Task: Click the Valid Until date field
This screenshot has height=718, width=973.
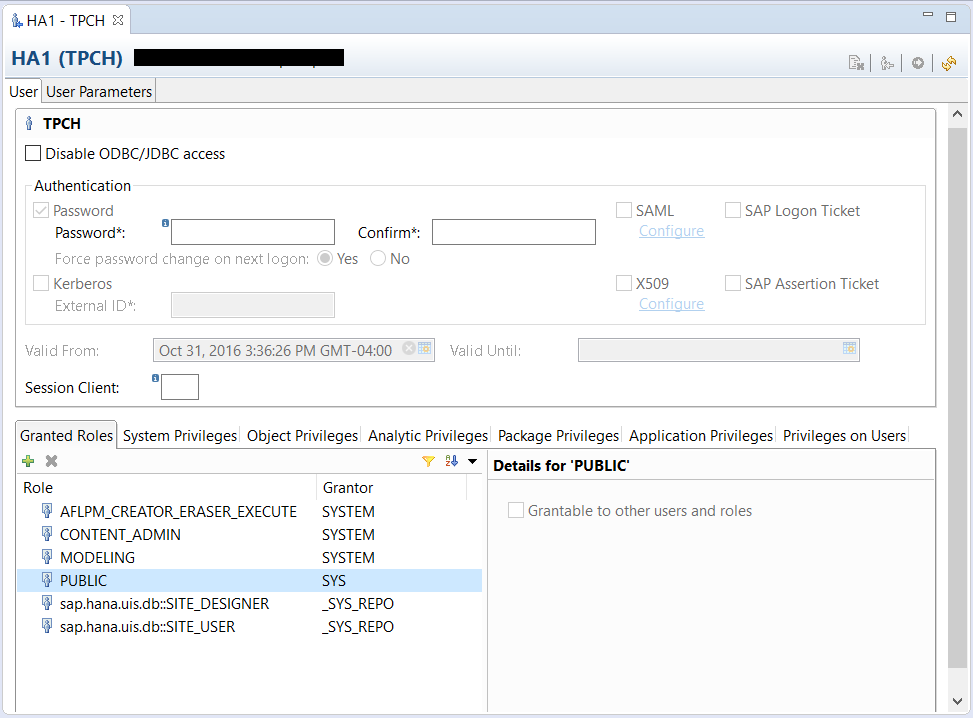Action: (719, 350)
